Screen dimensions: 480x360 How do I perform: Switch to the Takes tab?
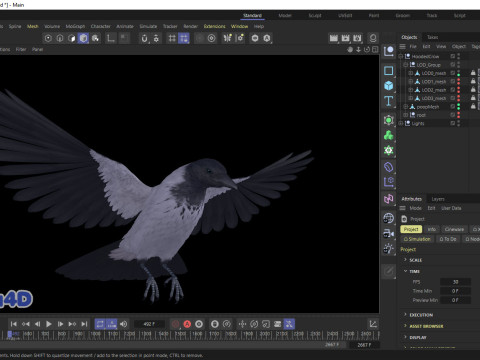[x=433, y=37]
